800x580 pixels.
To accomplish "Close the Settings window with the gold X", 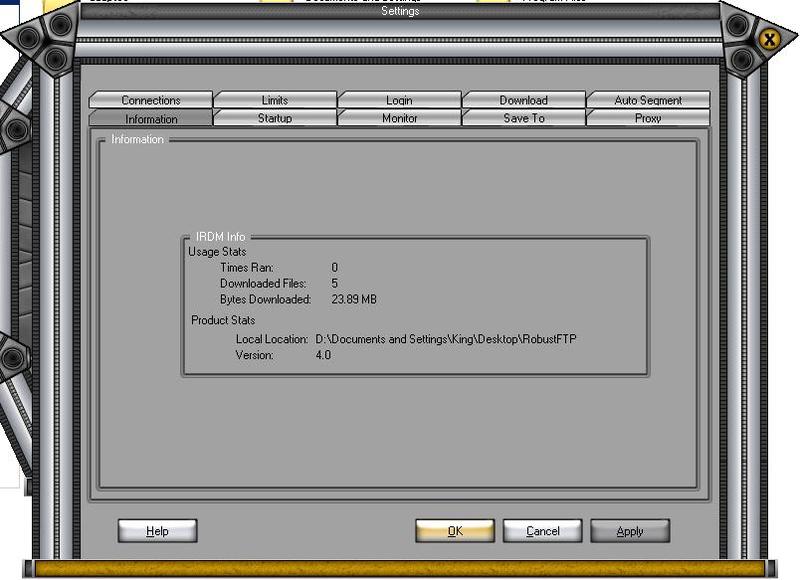I will 769,39.
